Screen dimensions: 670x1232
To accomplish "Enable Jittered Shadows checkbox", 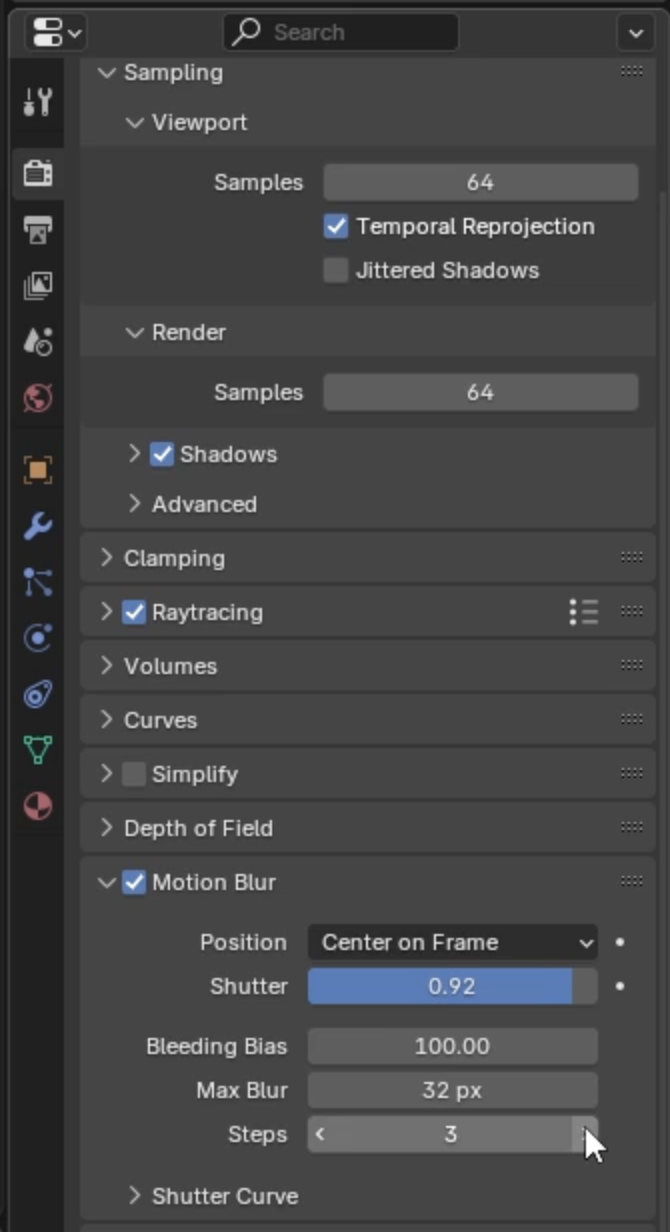I will click(336, 270).
